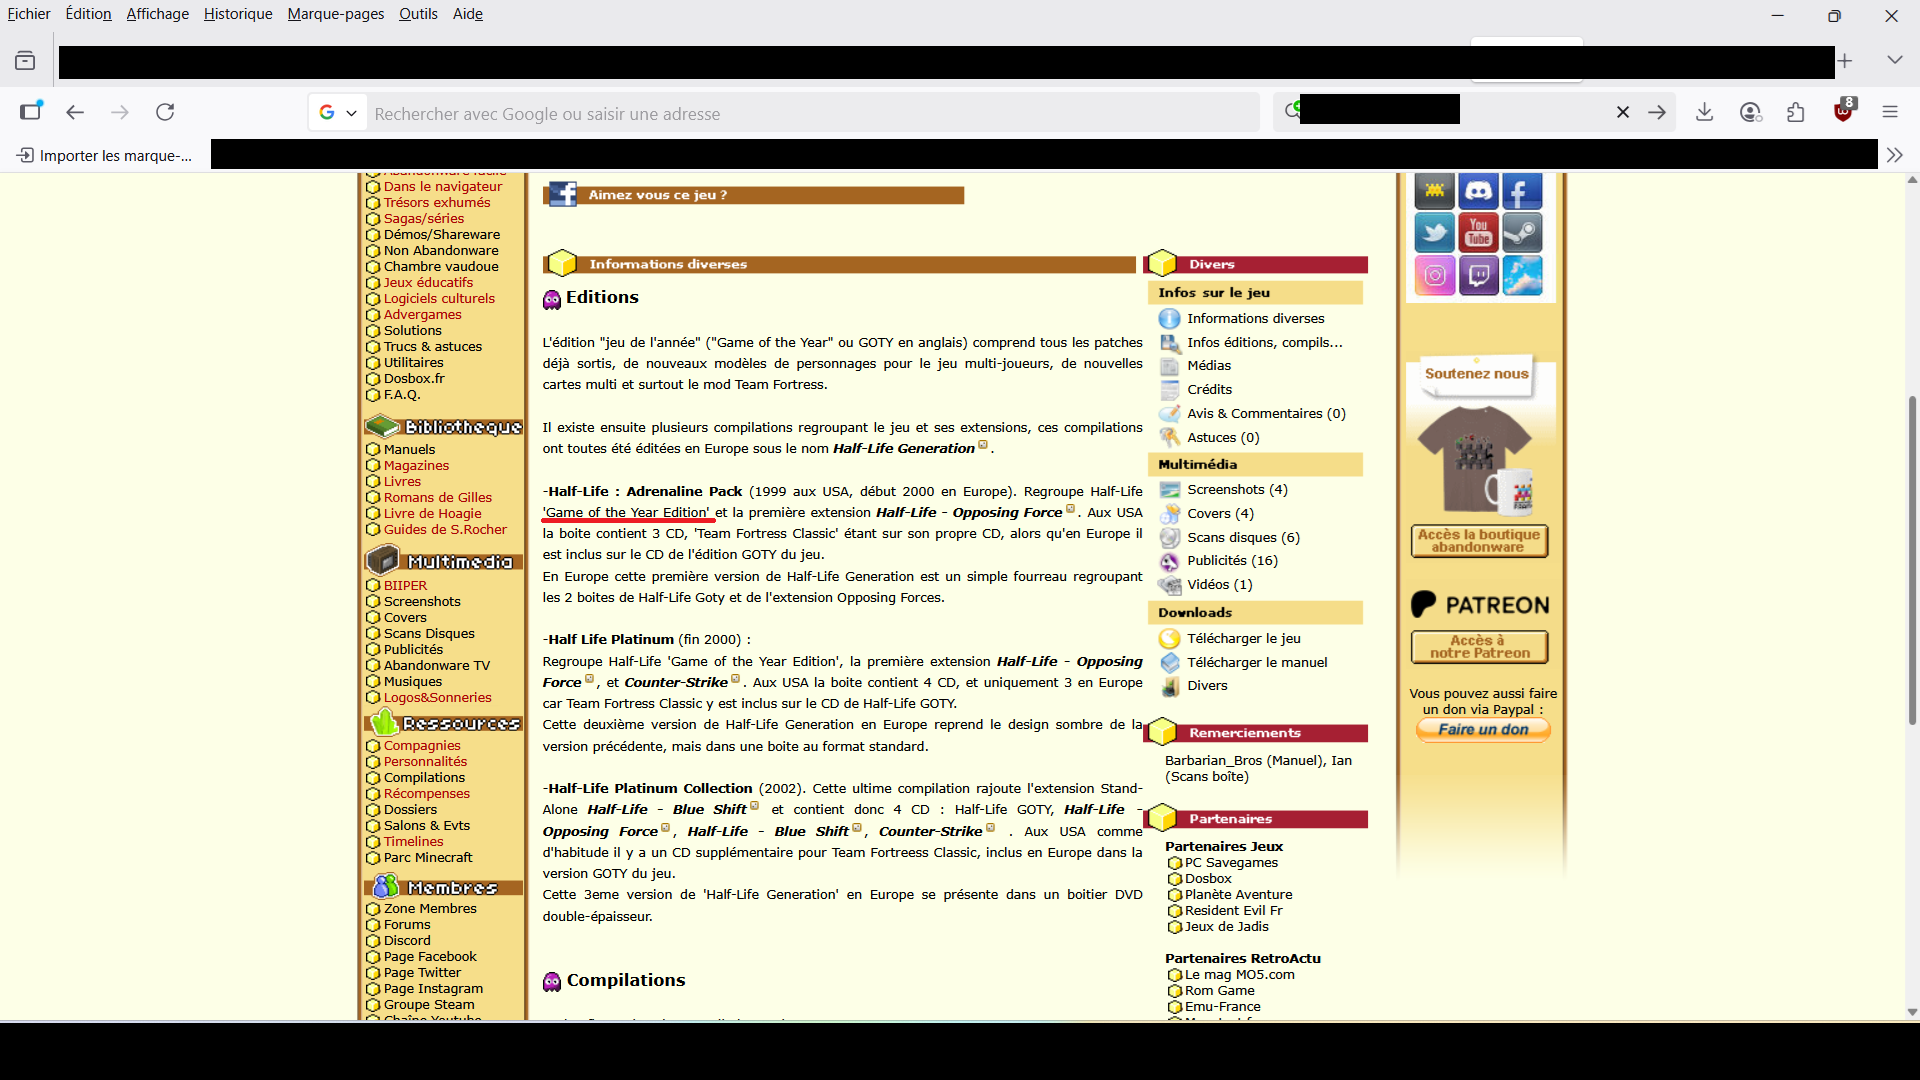Click the Télécharger le jeu disc icon
Image resolution: width=1920 pixels, height=1080 pixels.
pos(1169,638)
